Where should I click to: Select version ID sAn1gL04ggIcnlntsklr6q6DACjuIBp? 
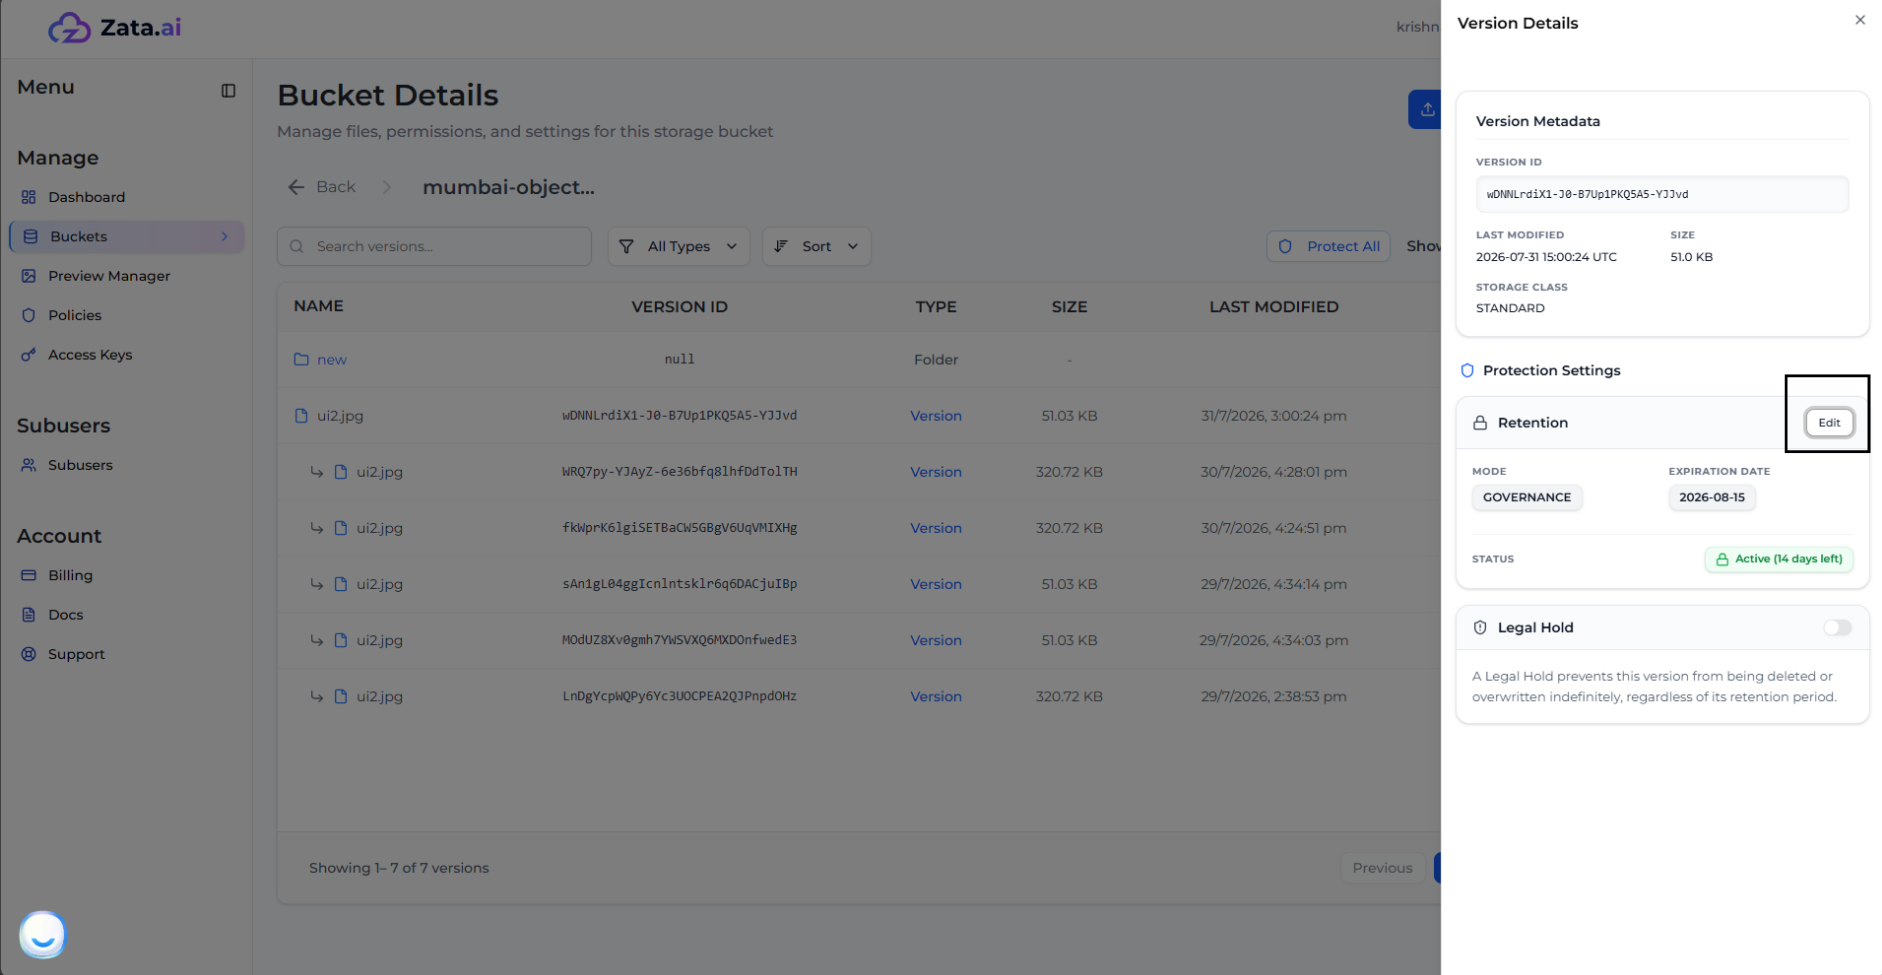click(679, 584)
